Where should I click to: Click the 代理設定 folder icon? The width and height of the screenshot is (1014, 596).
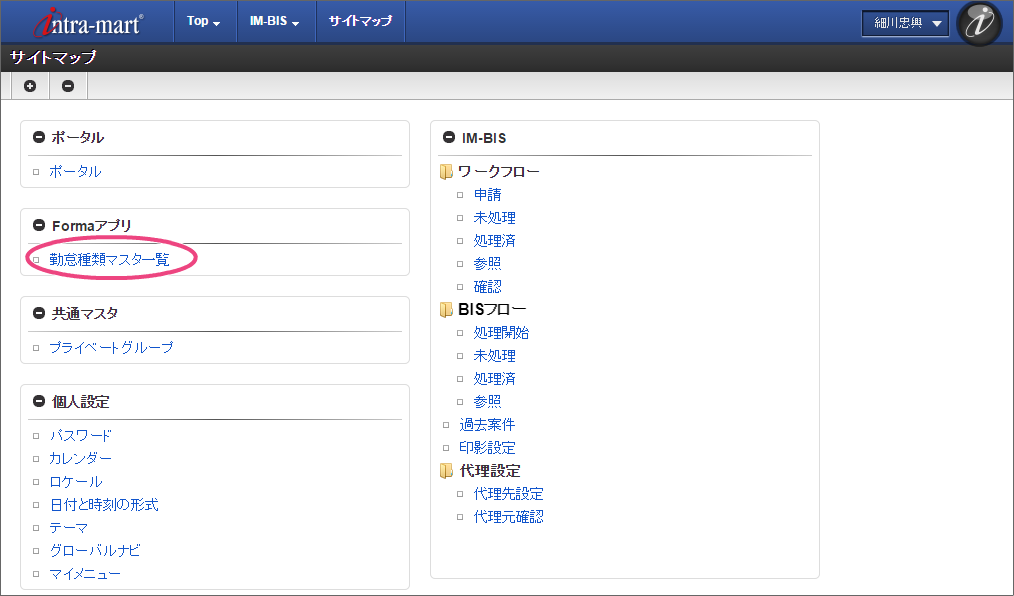click(x=446, y=471)
